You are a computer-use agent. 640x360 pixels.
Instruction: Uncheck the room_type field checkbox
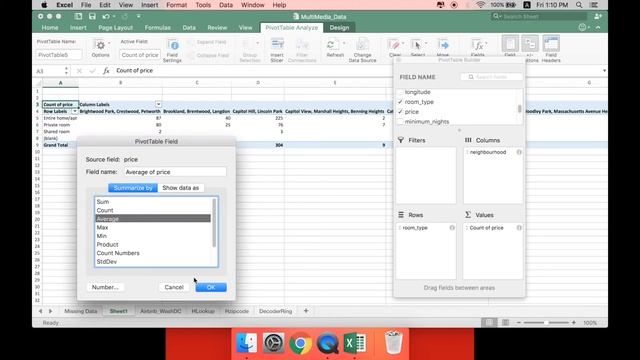coord(400,102)
